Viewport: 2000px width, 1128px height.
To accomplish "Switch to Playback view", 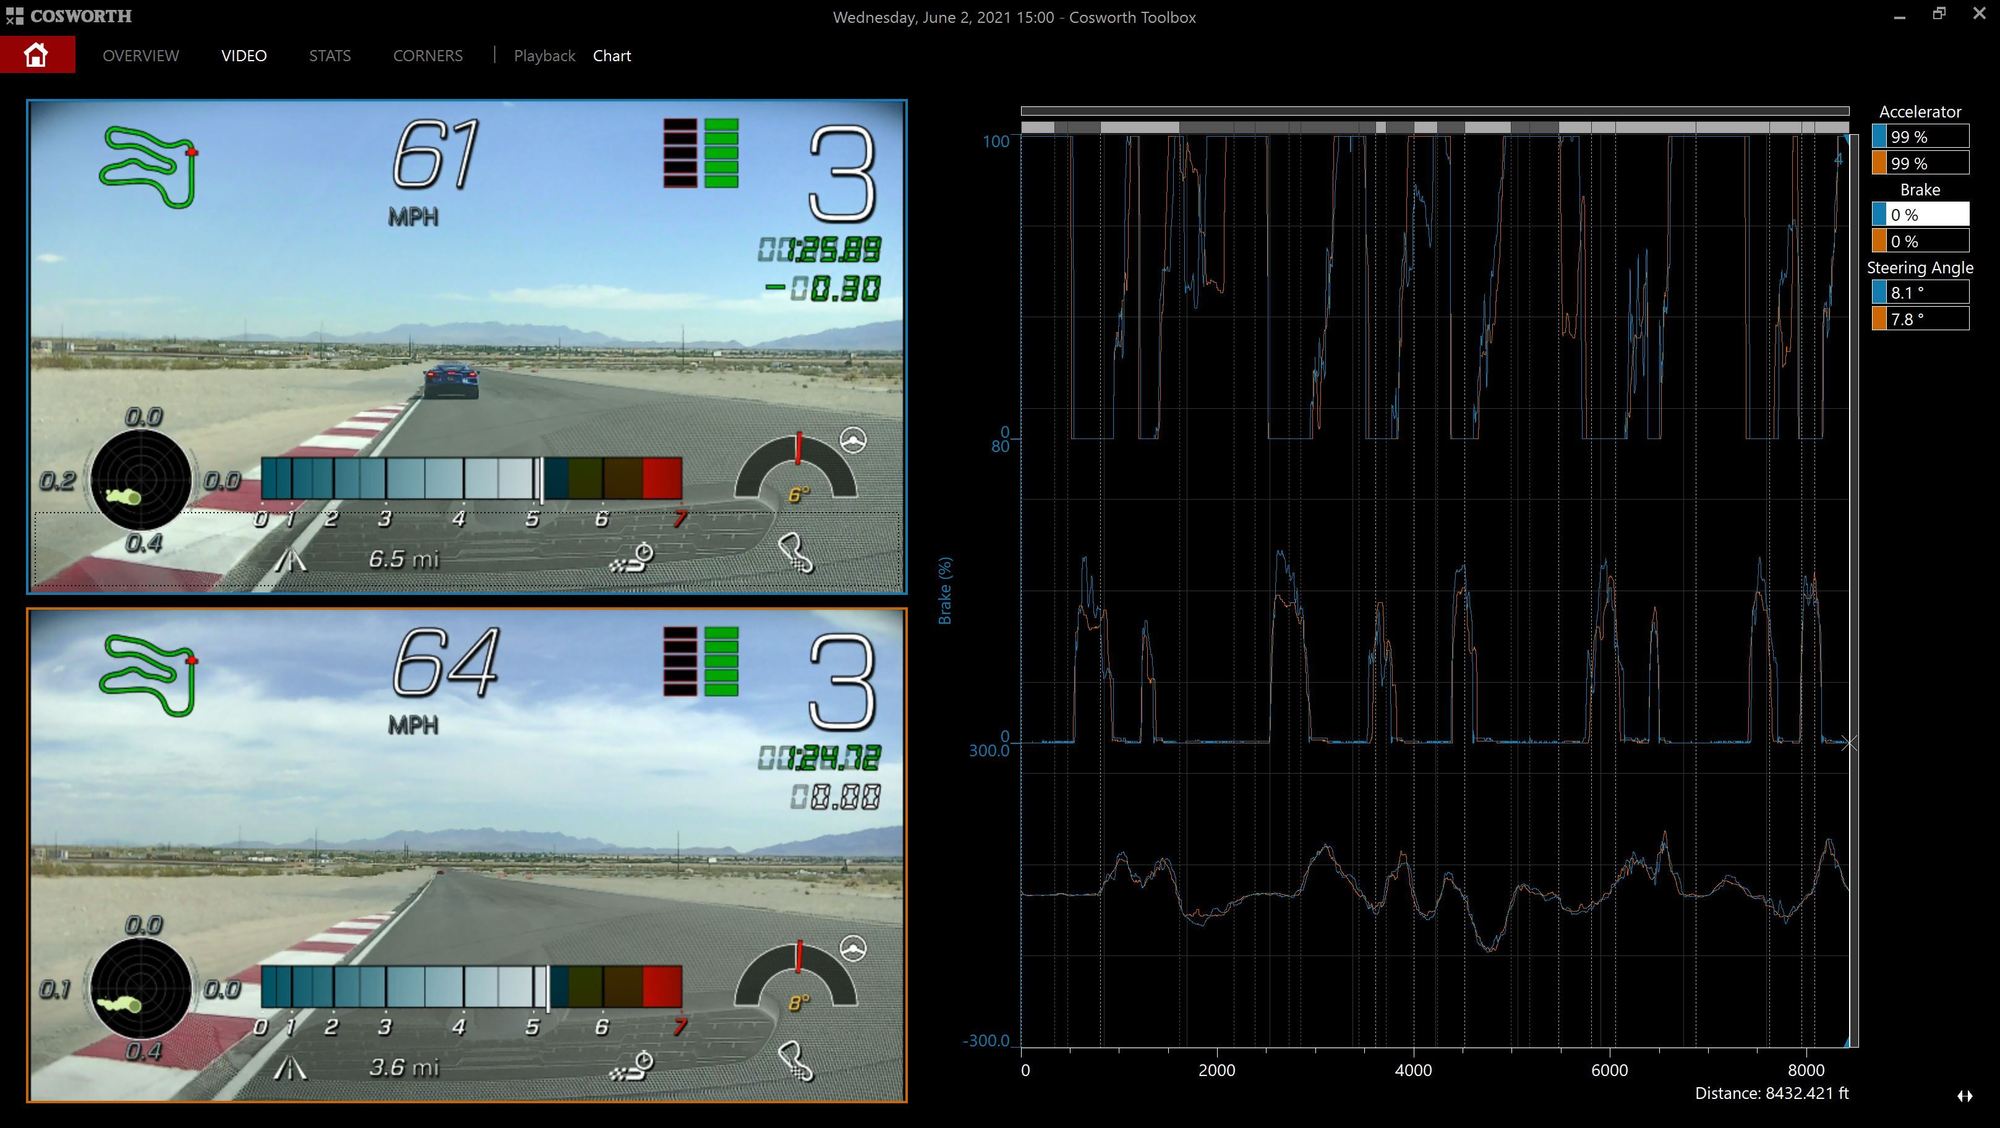I will (x=545, y=56).
